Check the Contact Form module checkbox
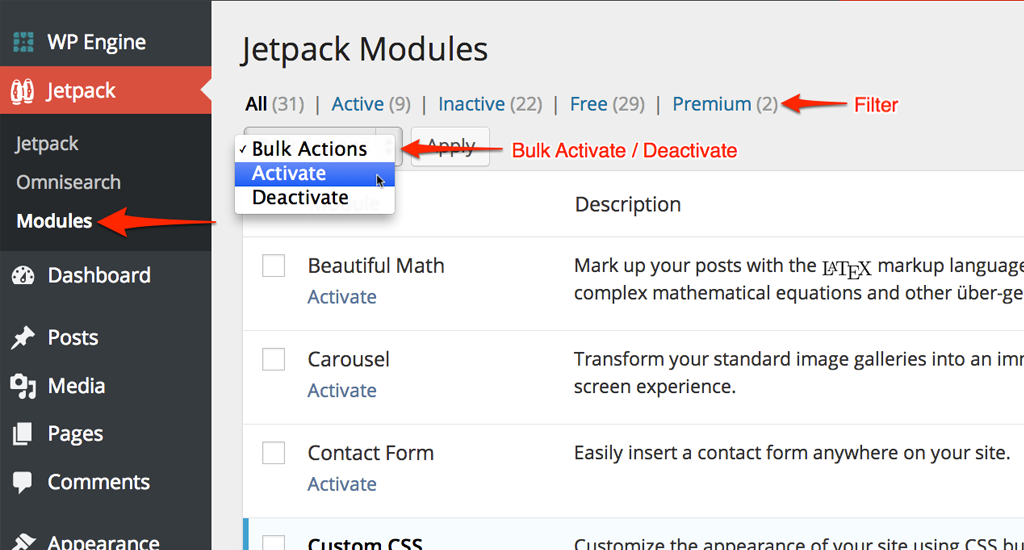Image resolution: width=1024 pixels, height=550 pixels. (x=274, y=452)
